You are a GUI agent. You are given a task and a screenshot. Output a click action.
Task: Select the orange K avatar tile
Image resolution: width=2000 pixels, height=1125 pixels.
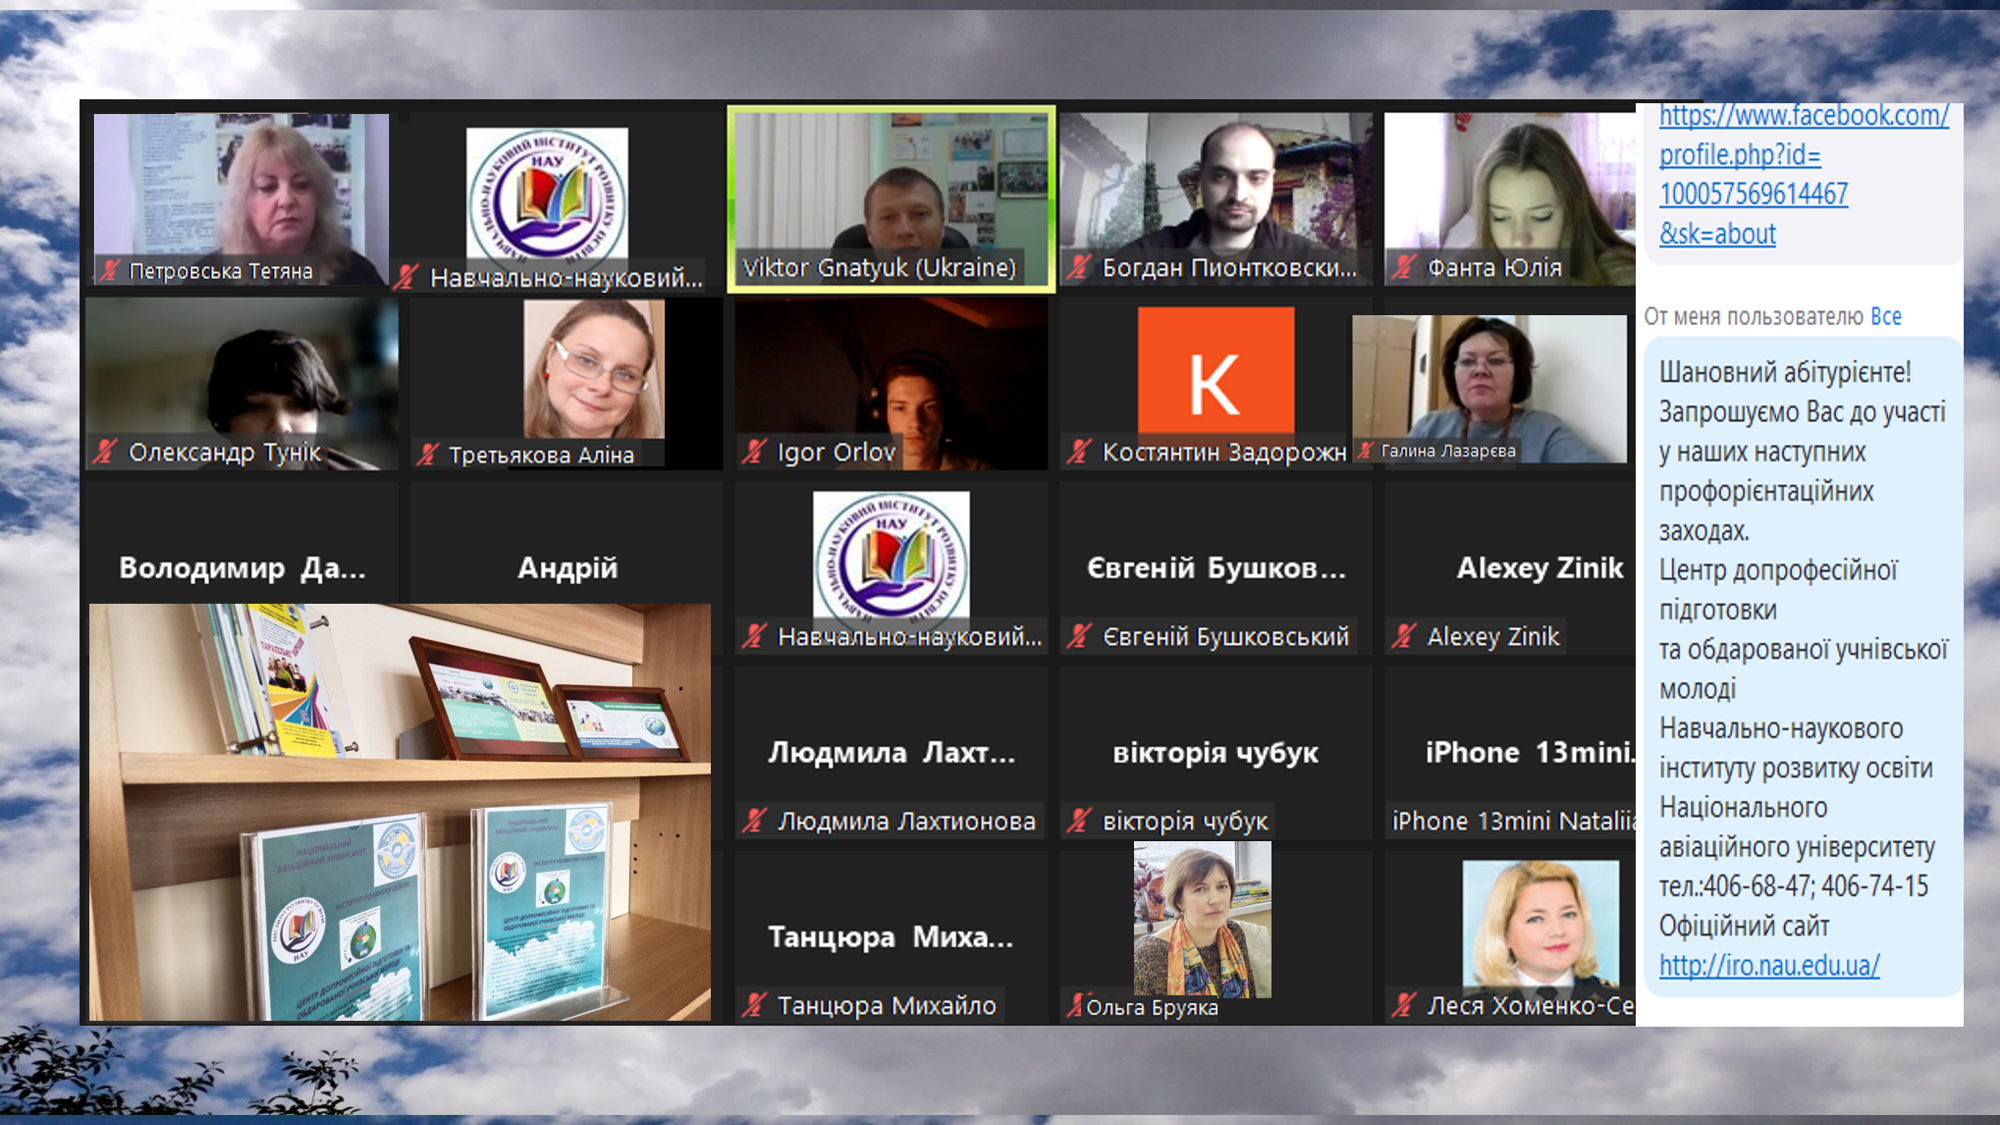tap(1215, 375)
